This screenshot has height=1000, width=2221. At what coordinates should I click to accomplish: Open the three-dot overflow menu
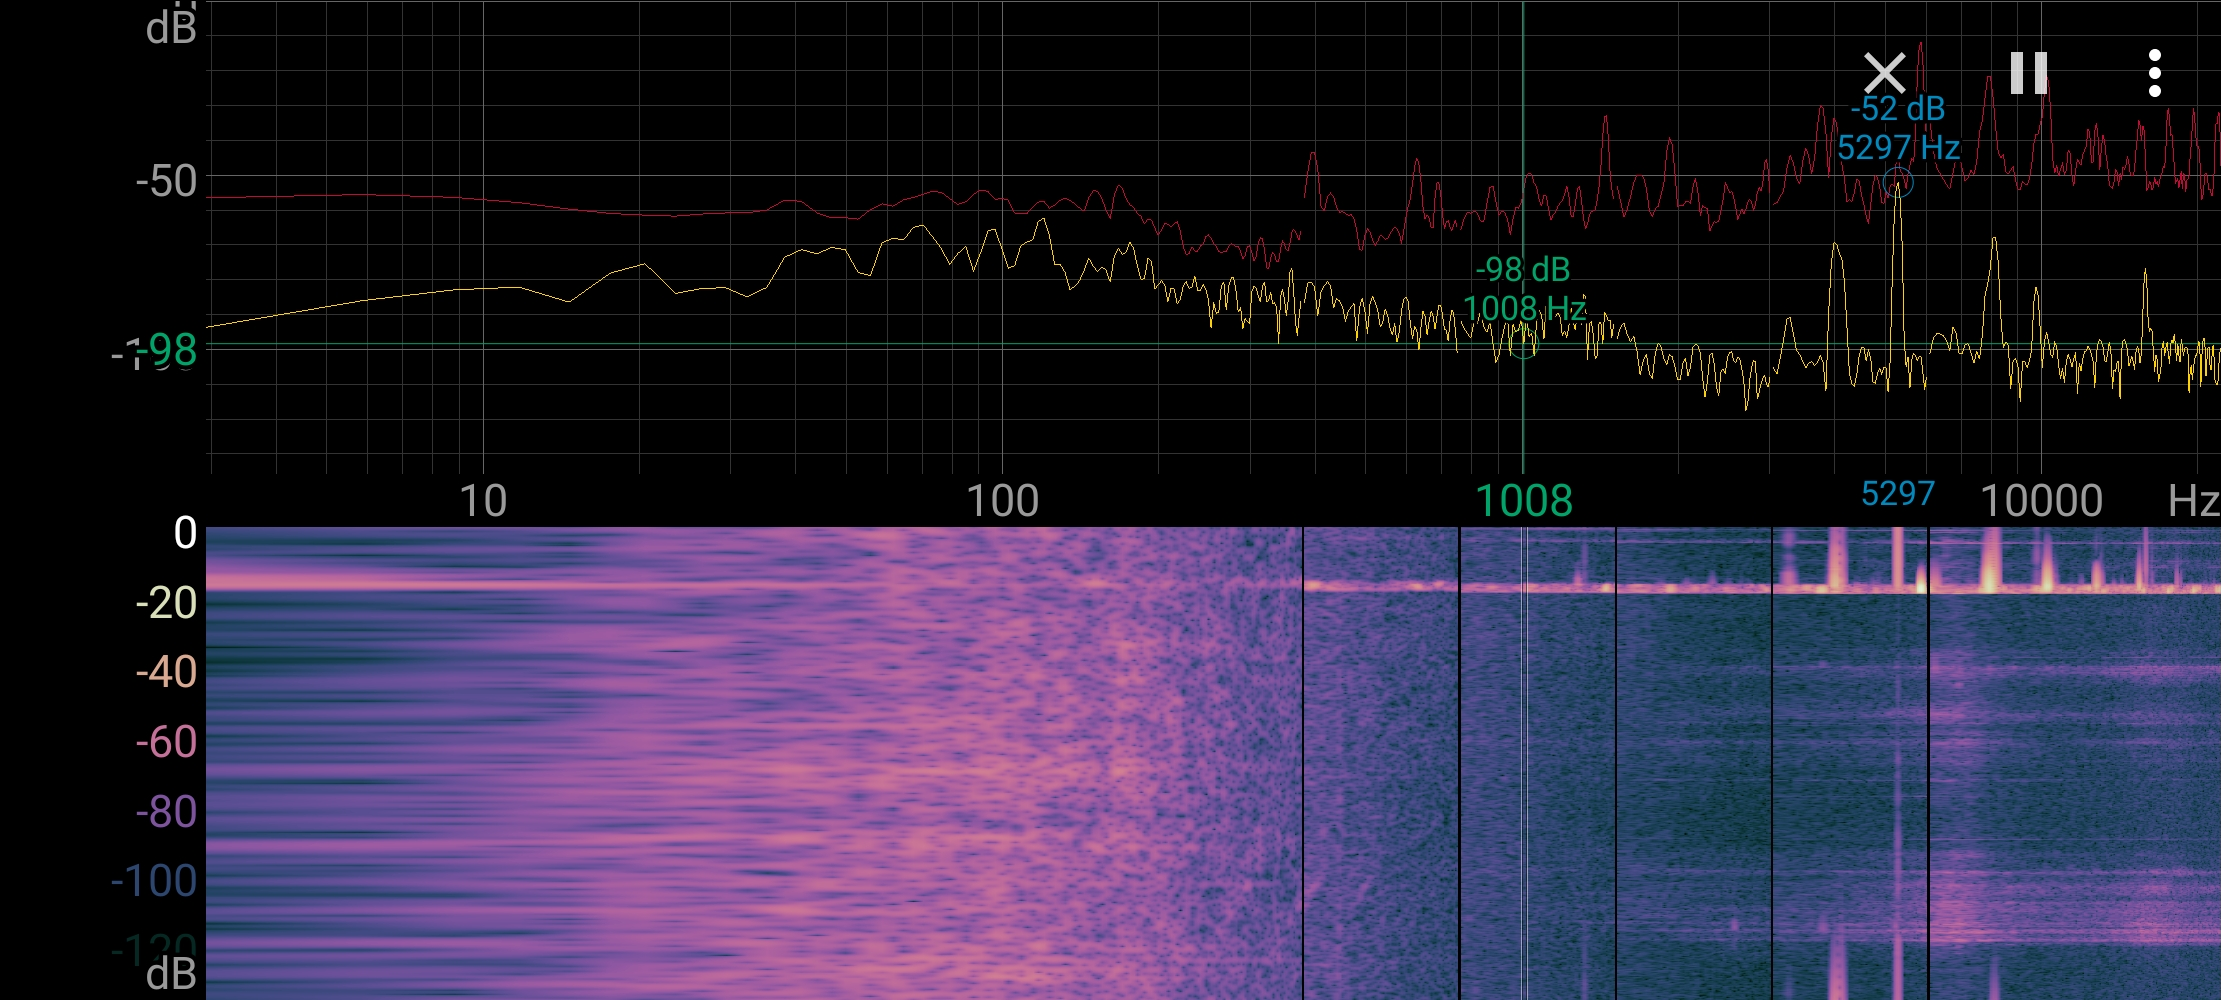click(2154, 73)
